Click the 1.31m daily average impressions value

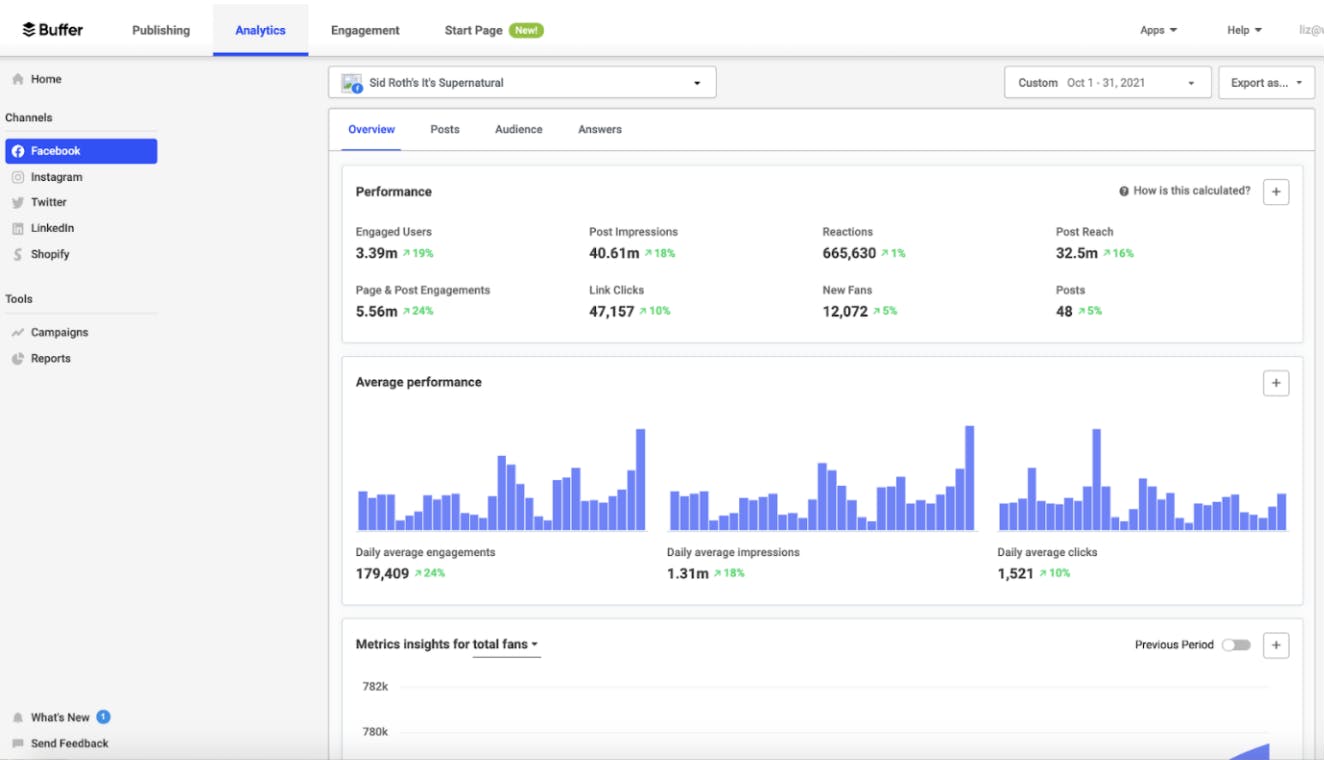(688, 573)
